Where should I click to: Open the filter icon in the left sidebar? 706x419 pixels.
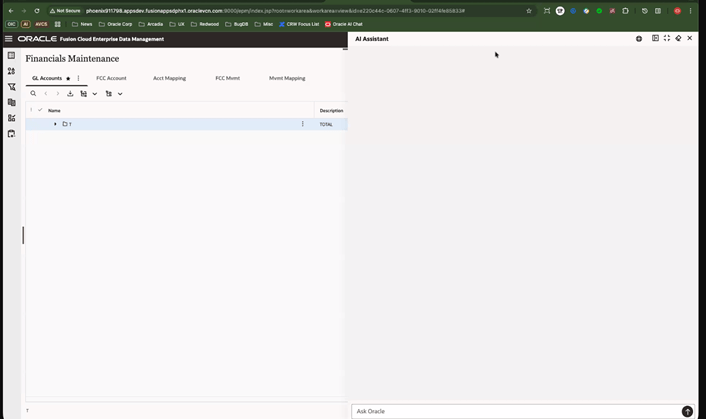click(x=11, y=87)
